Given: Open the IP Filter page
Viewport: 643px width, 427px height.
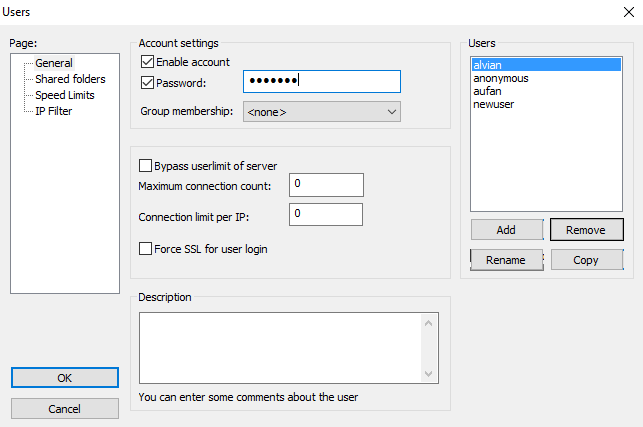Looking at the screenshot, I should click(x=54, y=111).
